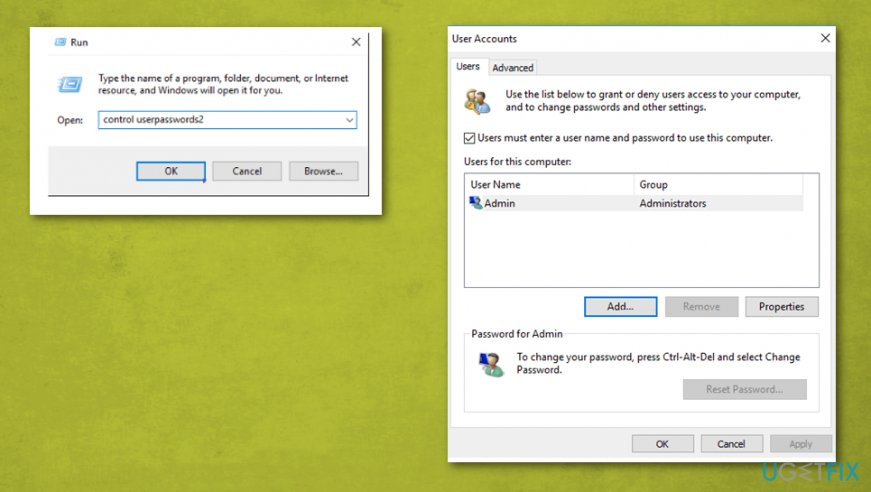Uncheck Users must enter a user name checkbox
This screenshot has height=492, width=871.
[471, 138]
